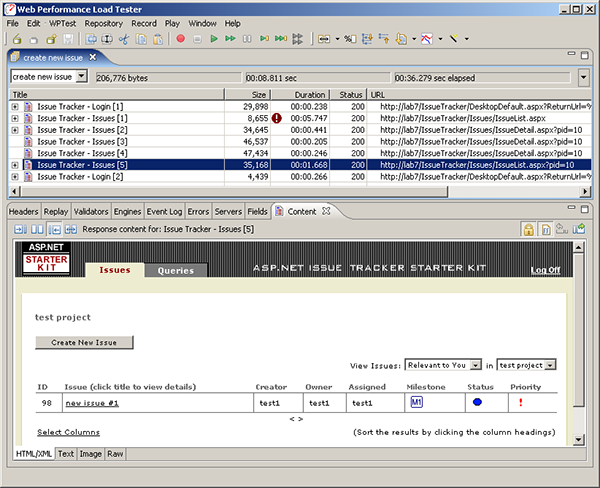The height and width of the screenshot is (488, 600).
Task: Switch to the Headers tab
Action: click(x=24, y=212)
